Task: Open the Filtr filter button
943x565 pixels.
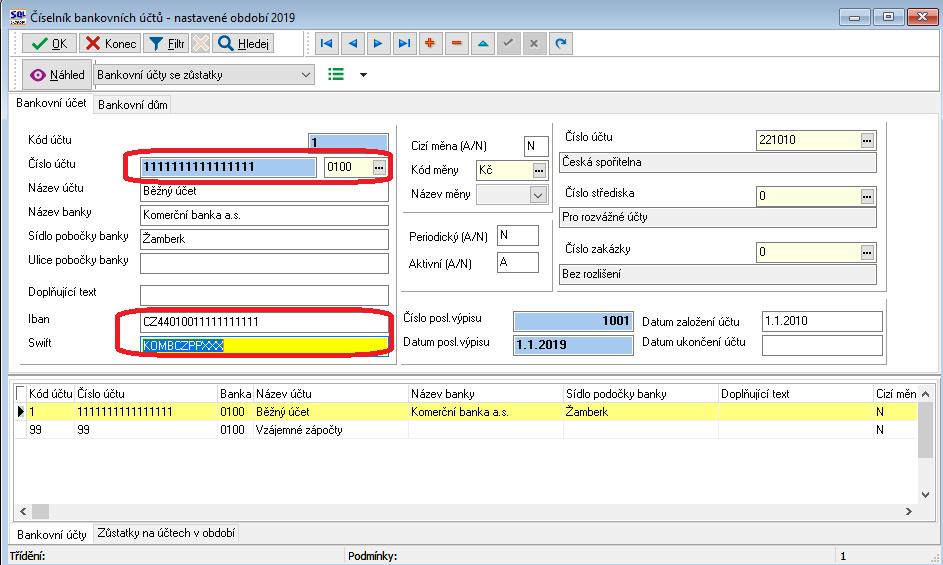Action: [166, 43]
